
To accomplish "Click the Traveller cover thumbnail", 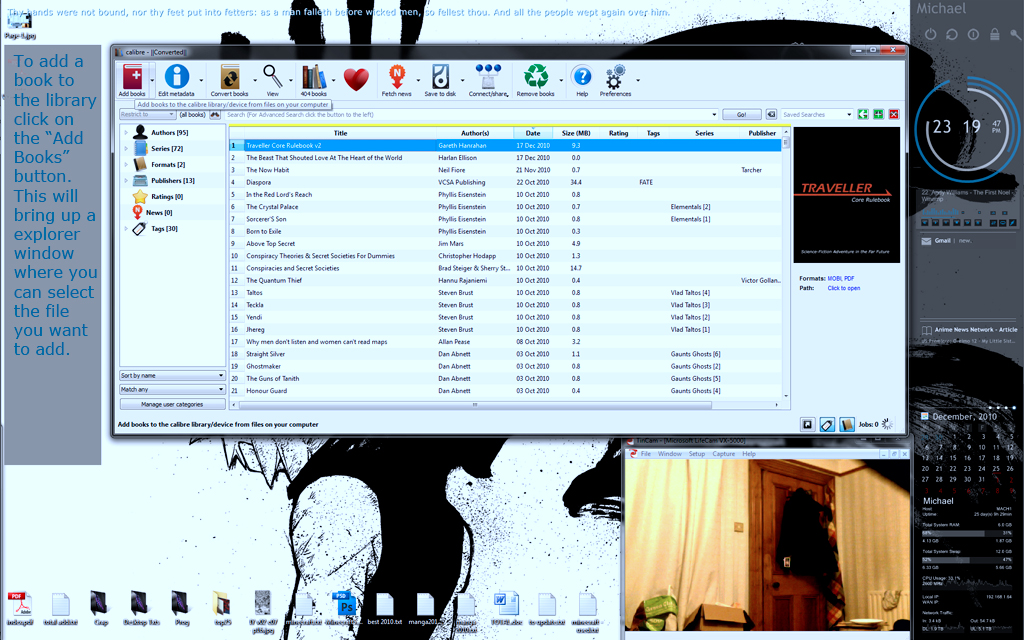I will 846,195.
